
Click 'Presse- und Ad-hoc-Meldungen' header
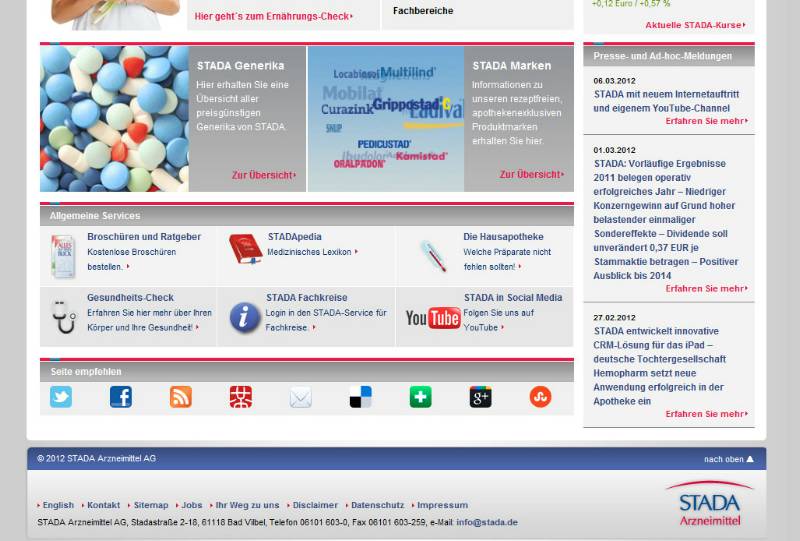pos(662,56)
